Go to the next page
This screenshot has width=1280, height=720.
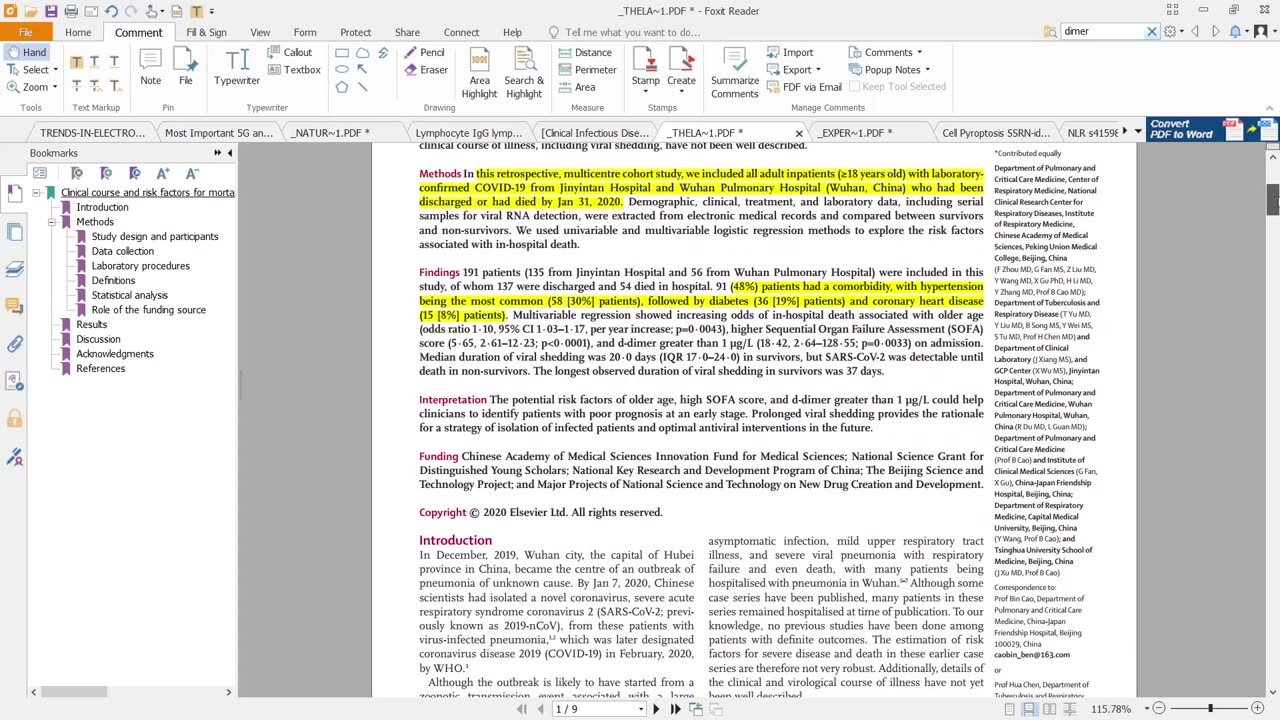(x=656, y=709)
